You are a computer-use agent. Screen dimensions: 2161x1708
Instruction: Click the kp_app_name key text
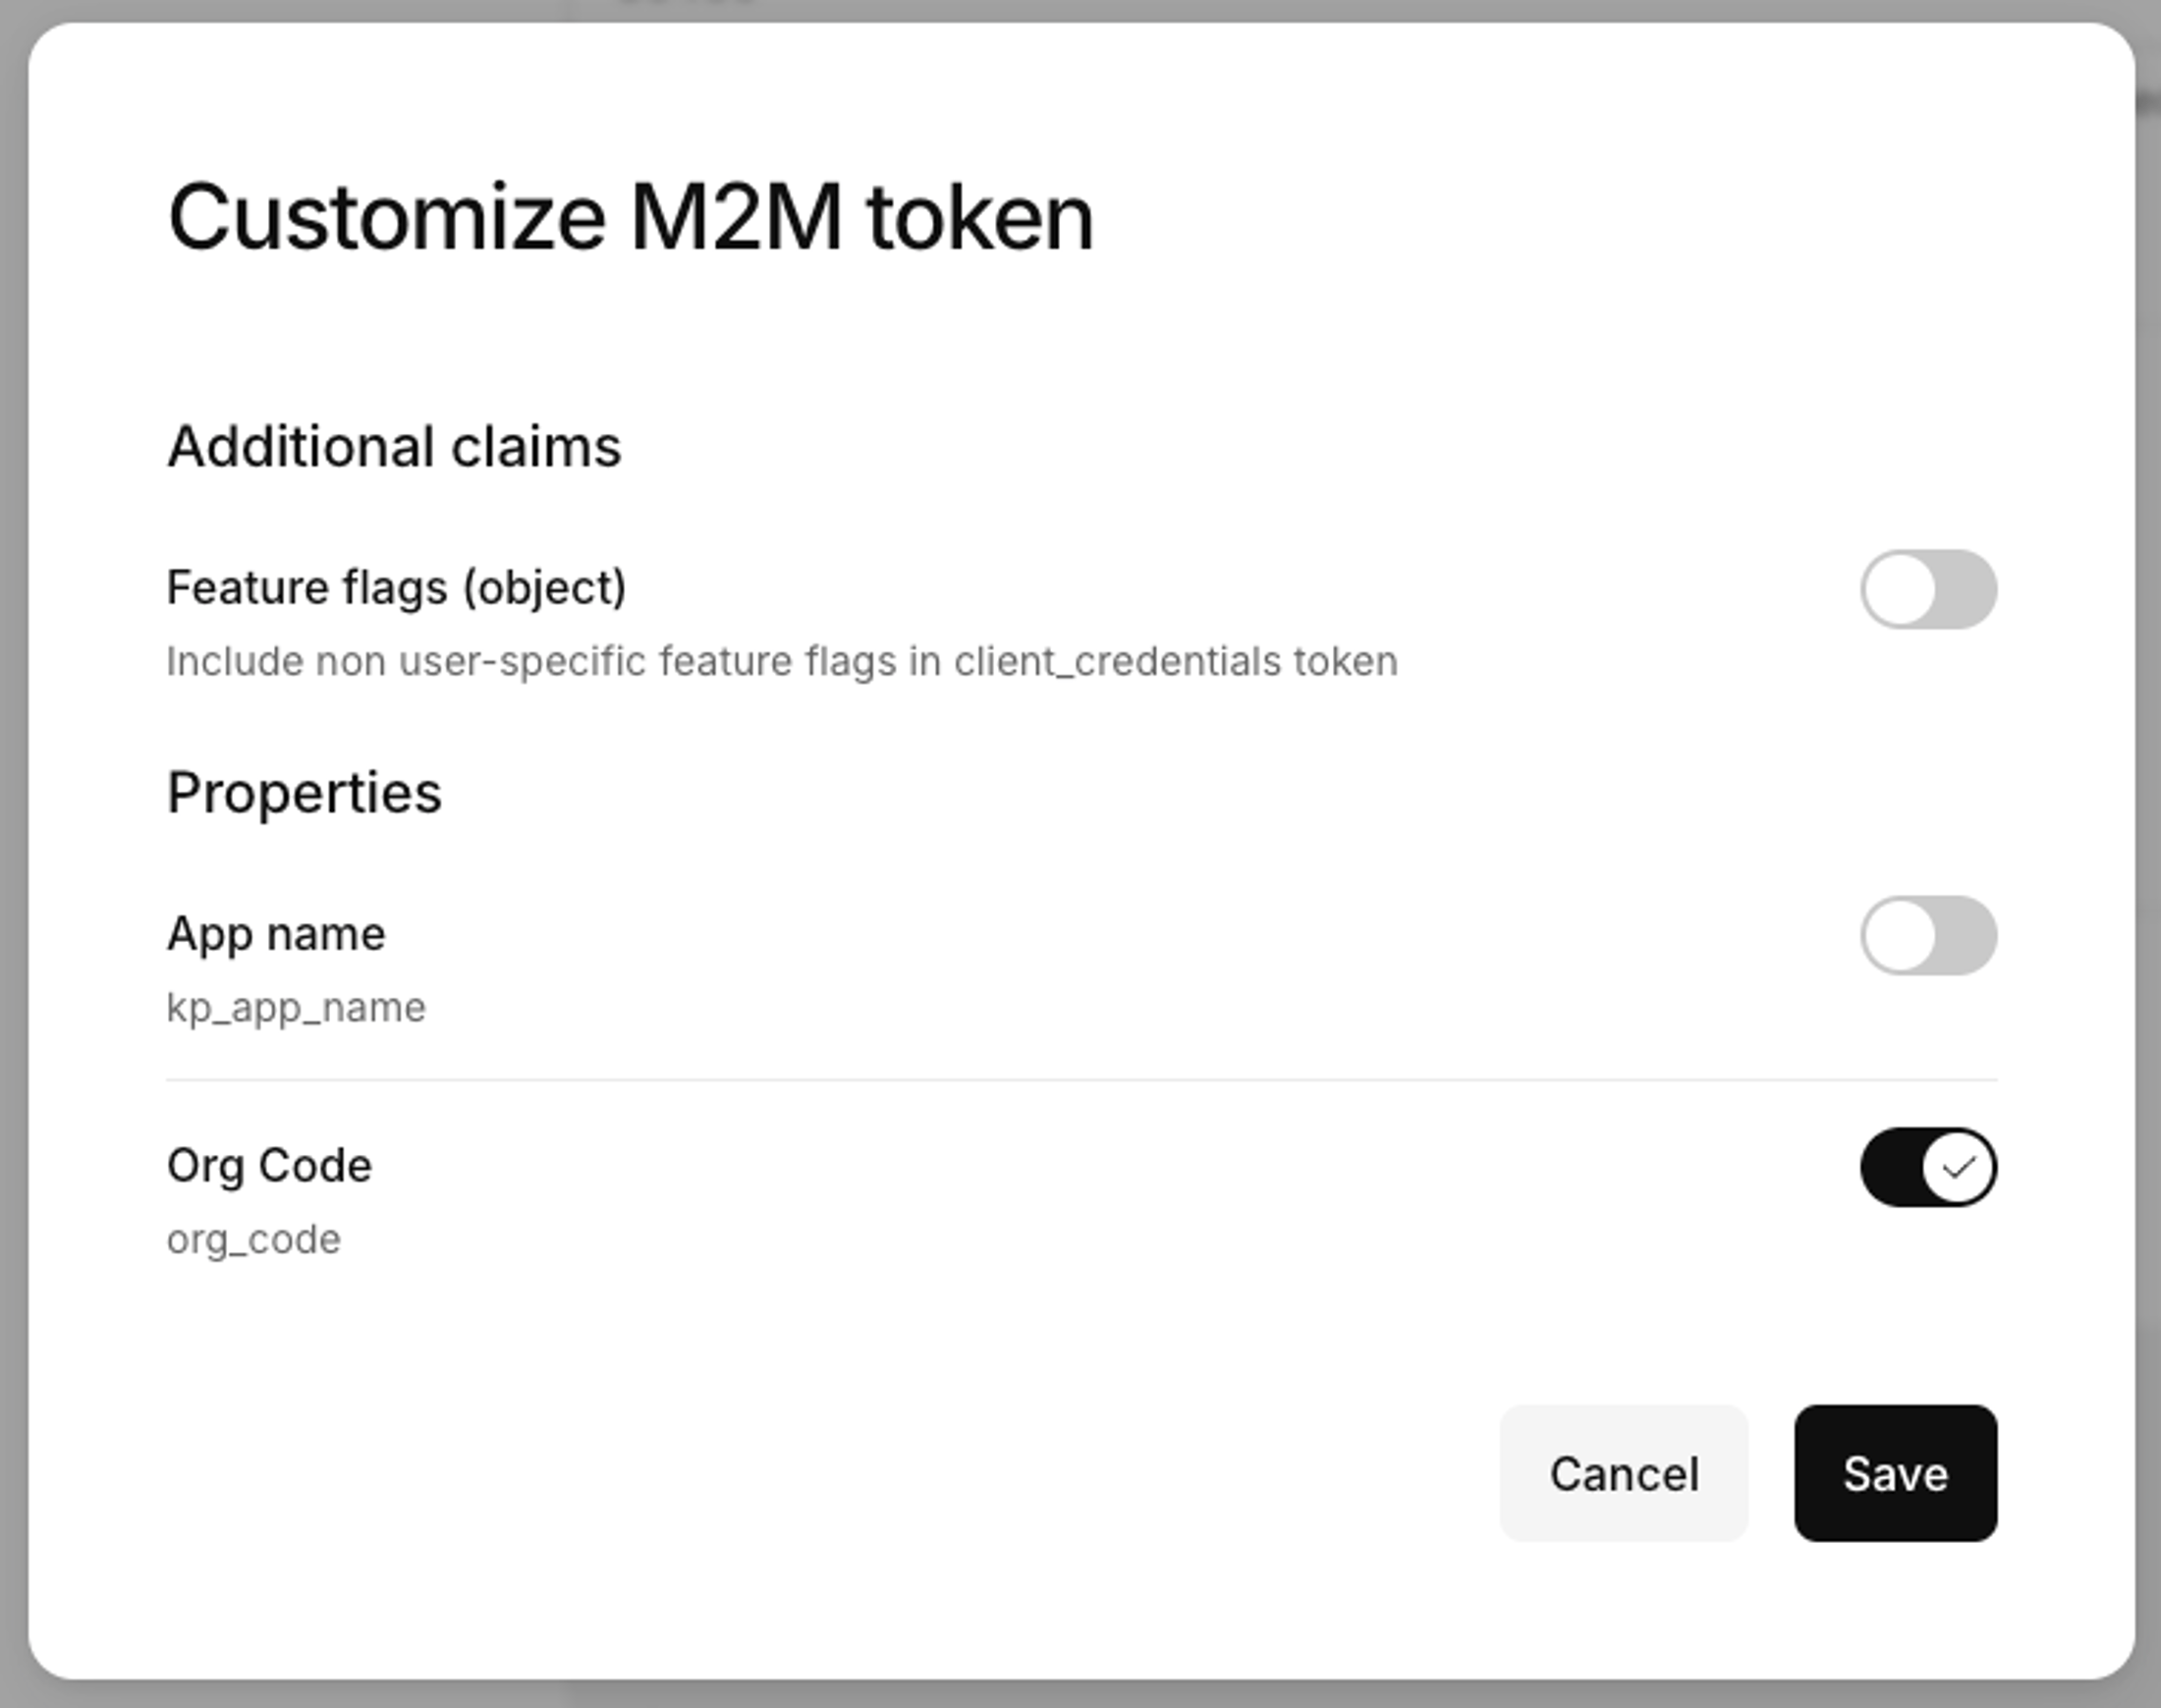[x=296, y=1007]
